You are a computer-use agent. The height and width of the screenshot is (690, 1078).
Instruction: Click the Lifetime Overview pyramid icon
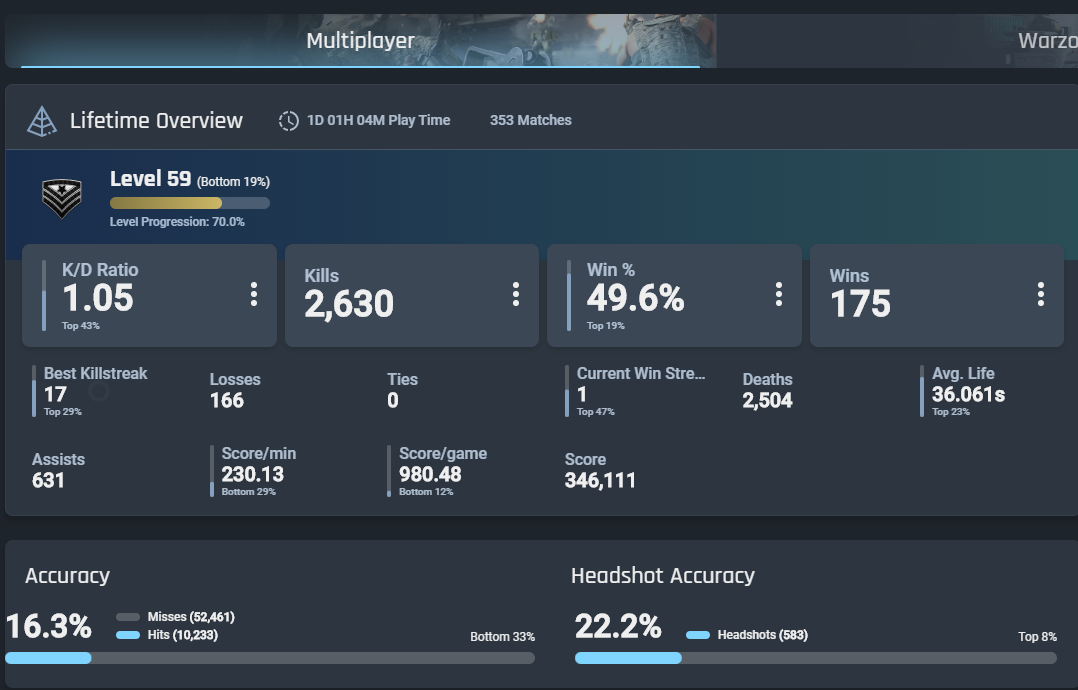[x=41, y=121]
